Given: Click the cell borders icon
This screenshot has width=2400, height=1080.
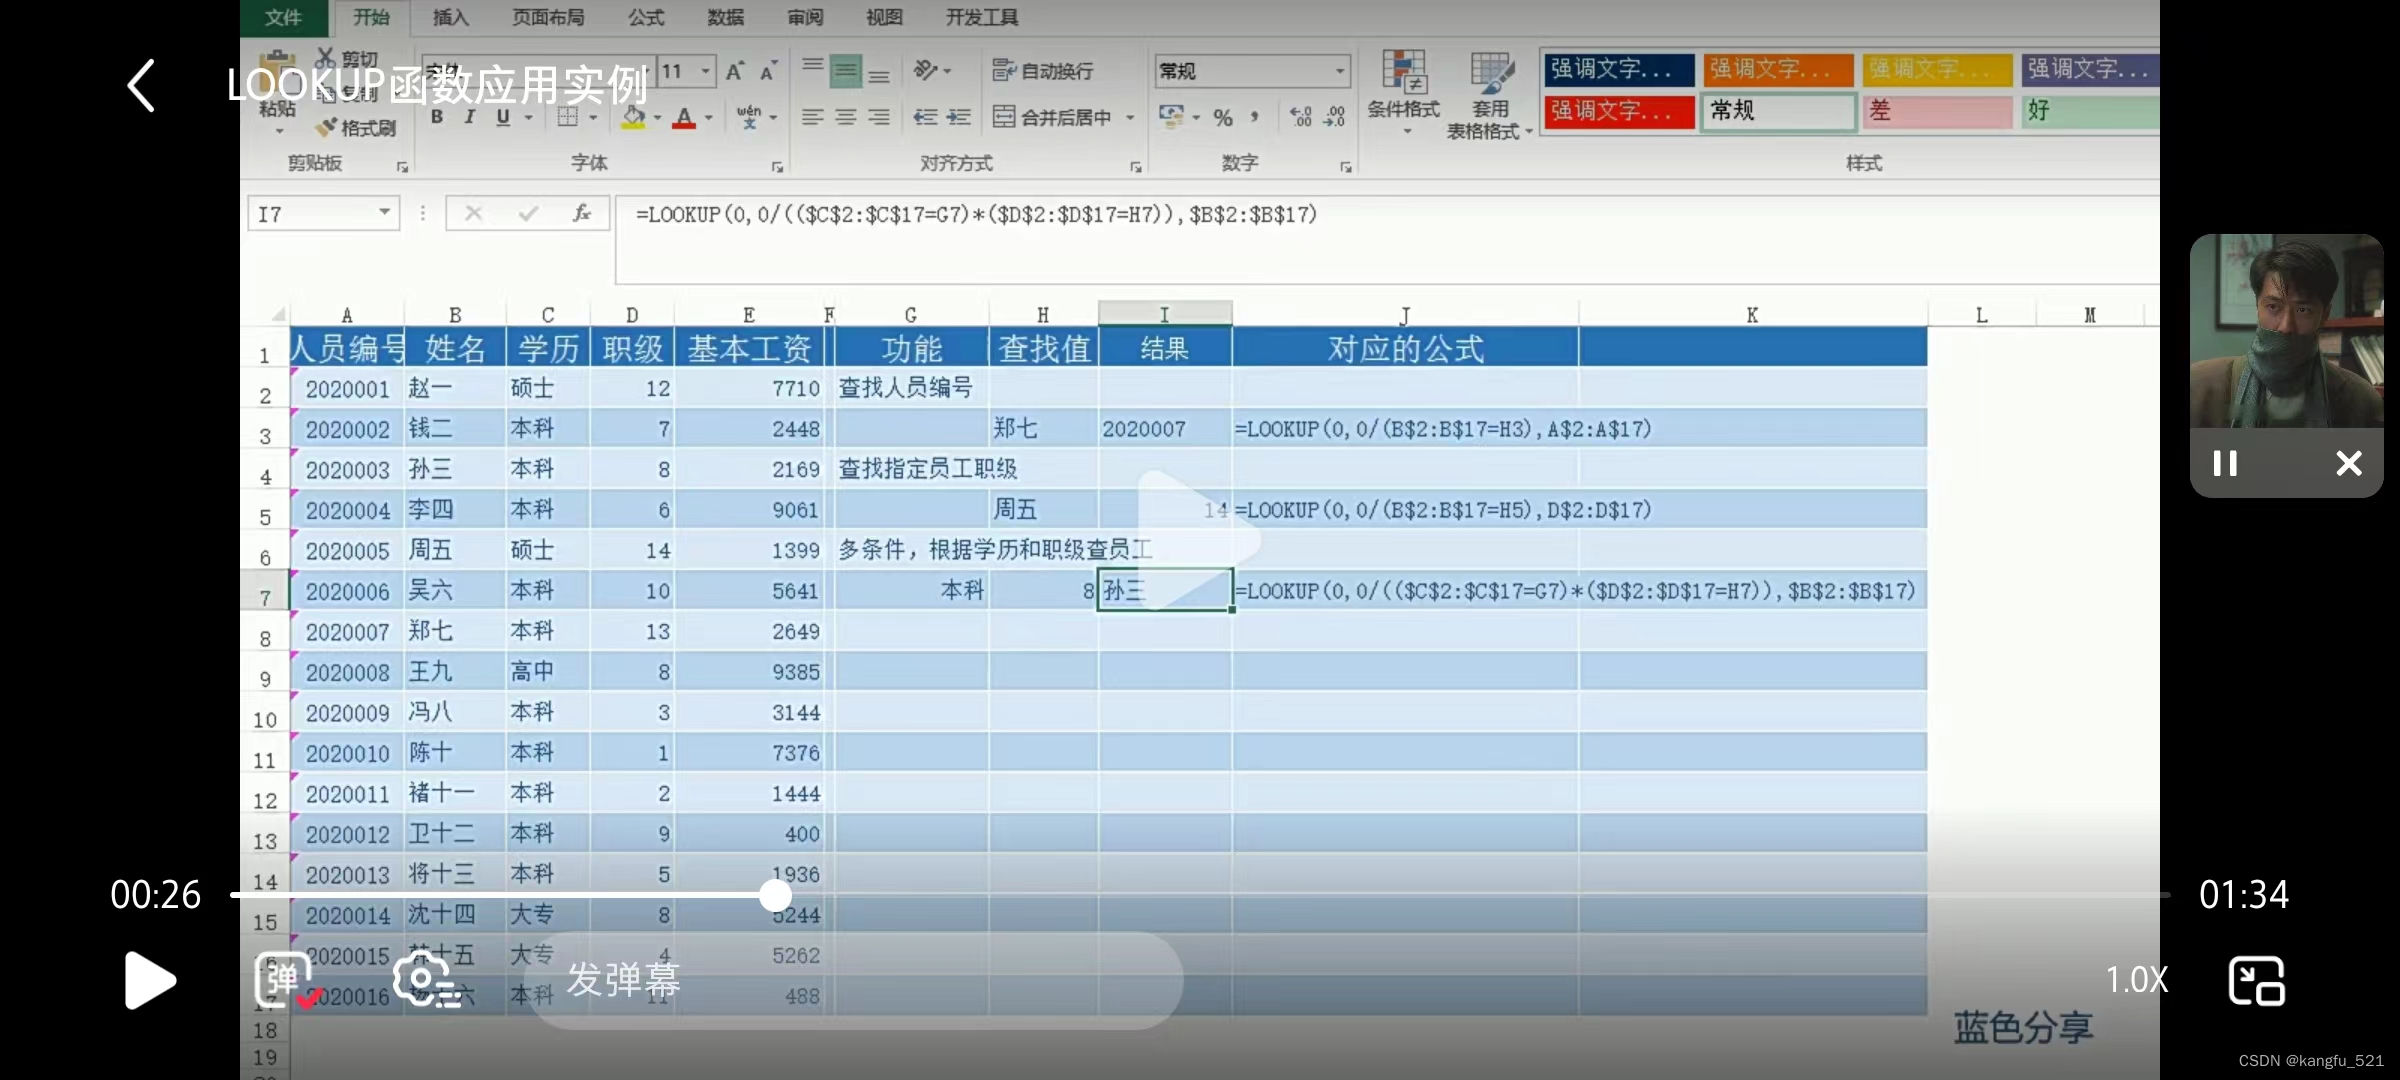Looking at the screenshot, I should (567, 117).
